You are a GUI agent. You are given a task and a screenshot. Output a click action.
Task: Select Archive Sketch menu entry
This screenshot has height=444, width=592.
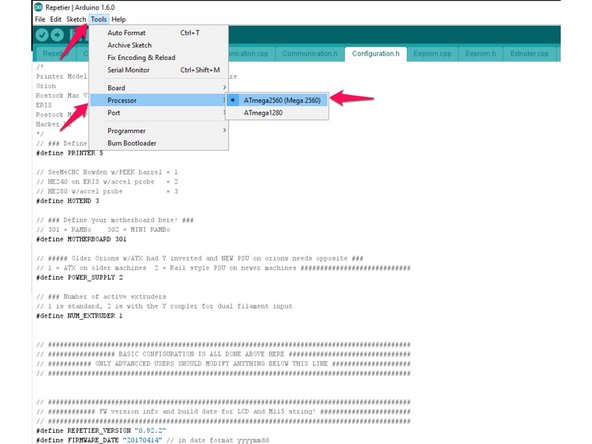click(159, 45)
